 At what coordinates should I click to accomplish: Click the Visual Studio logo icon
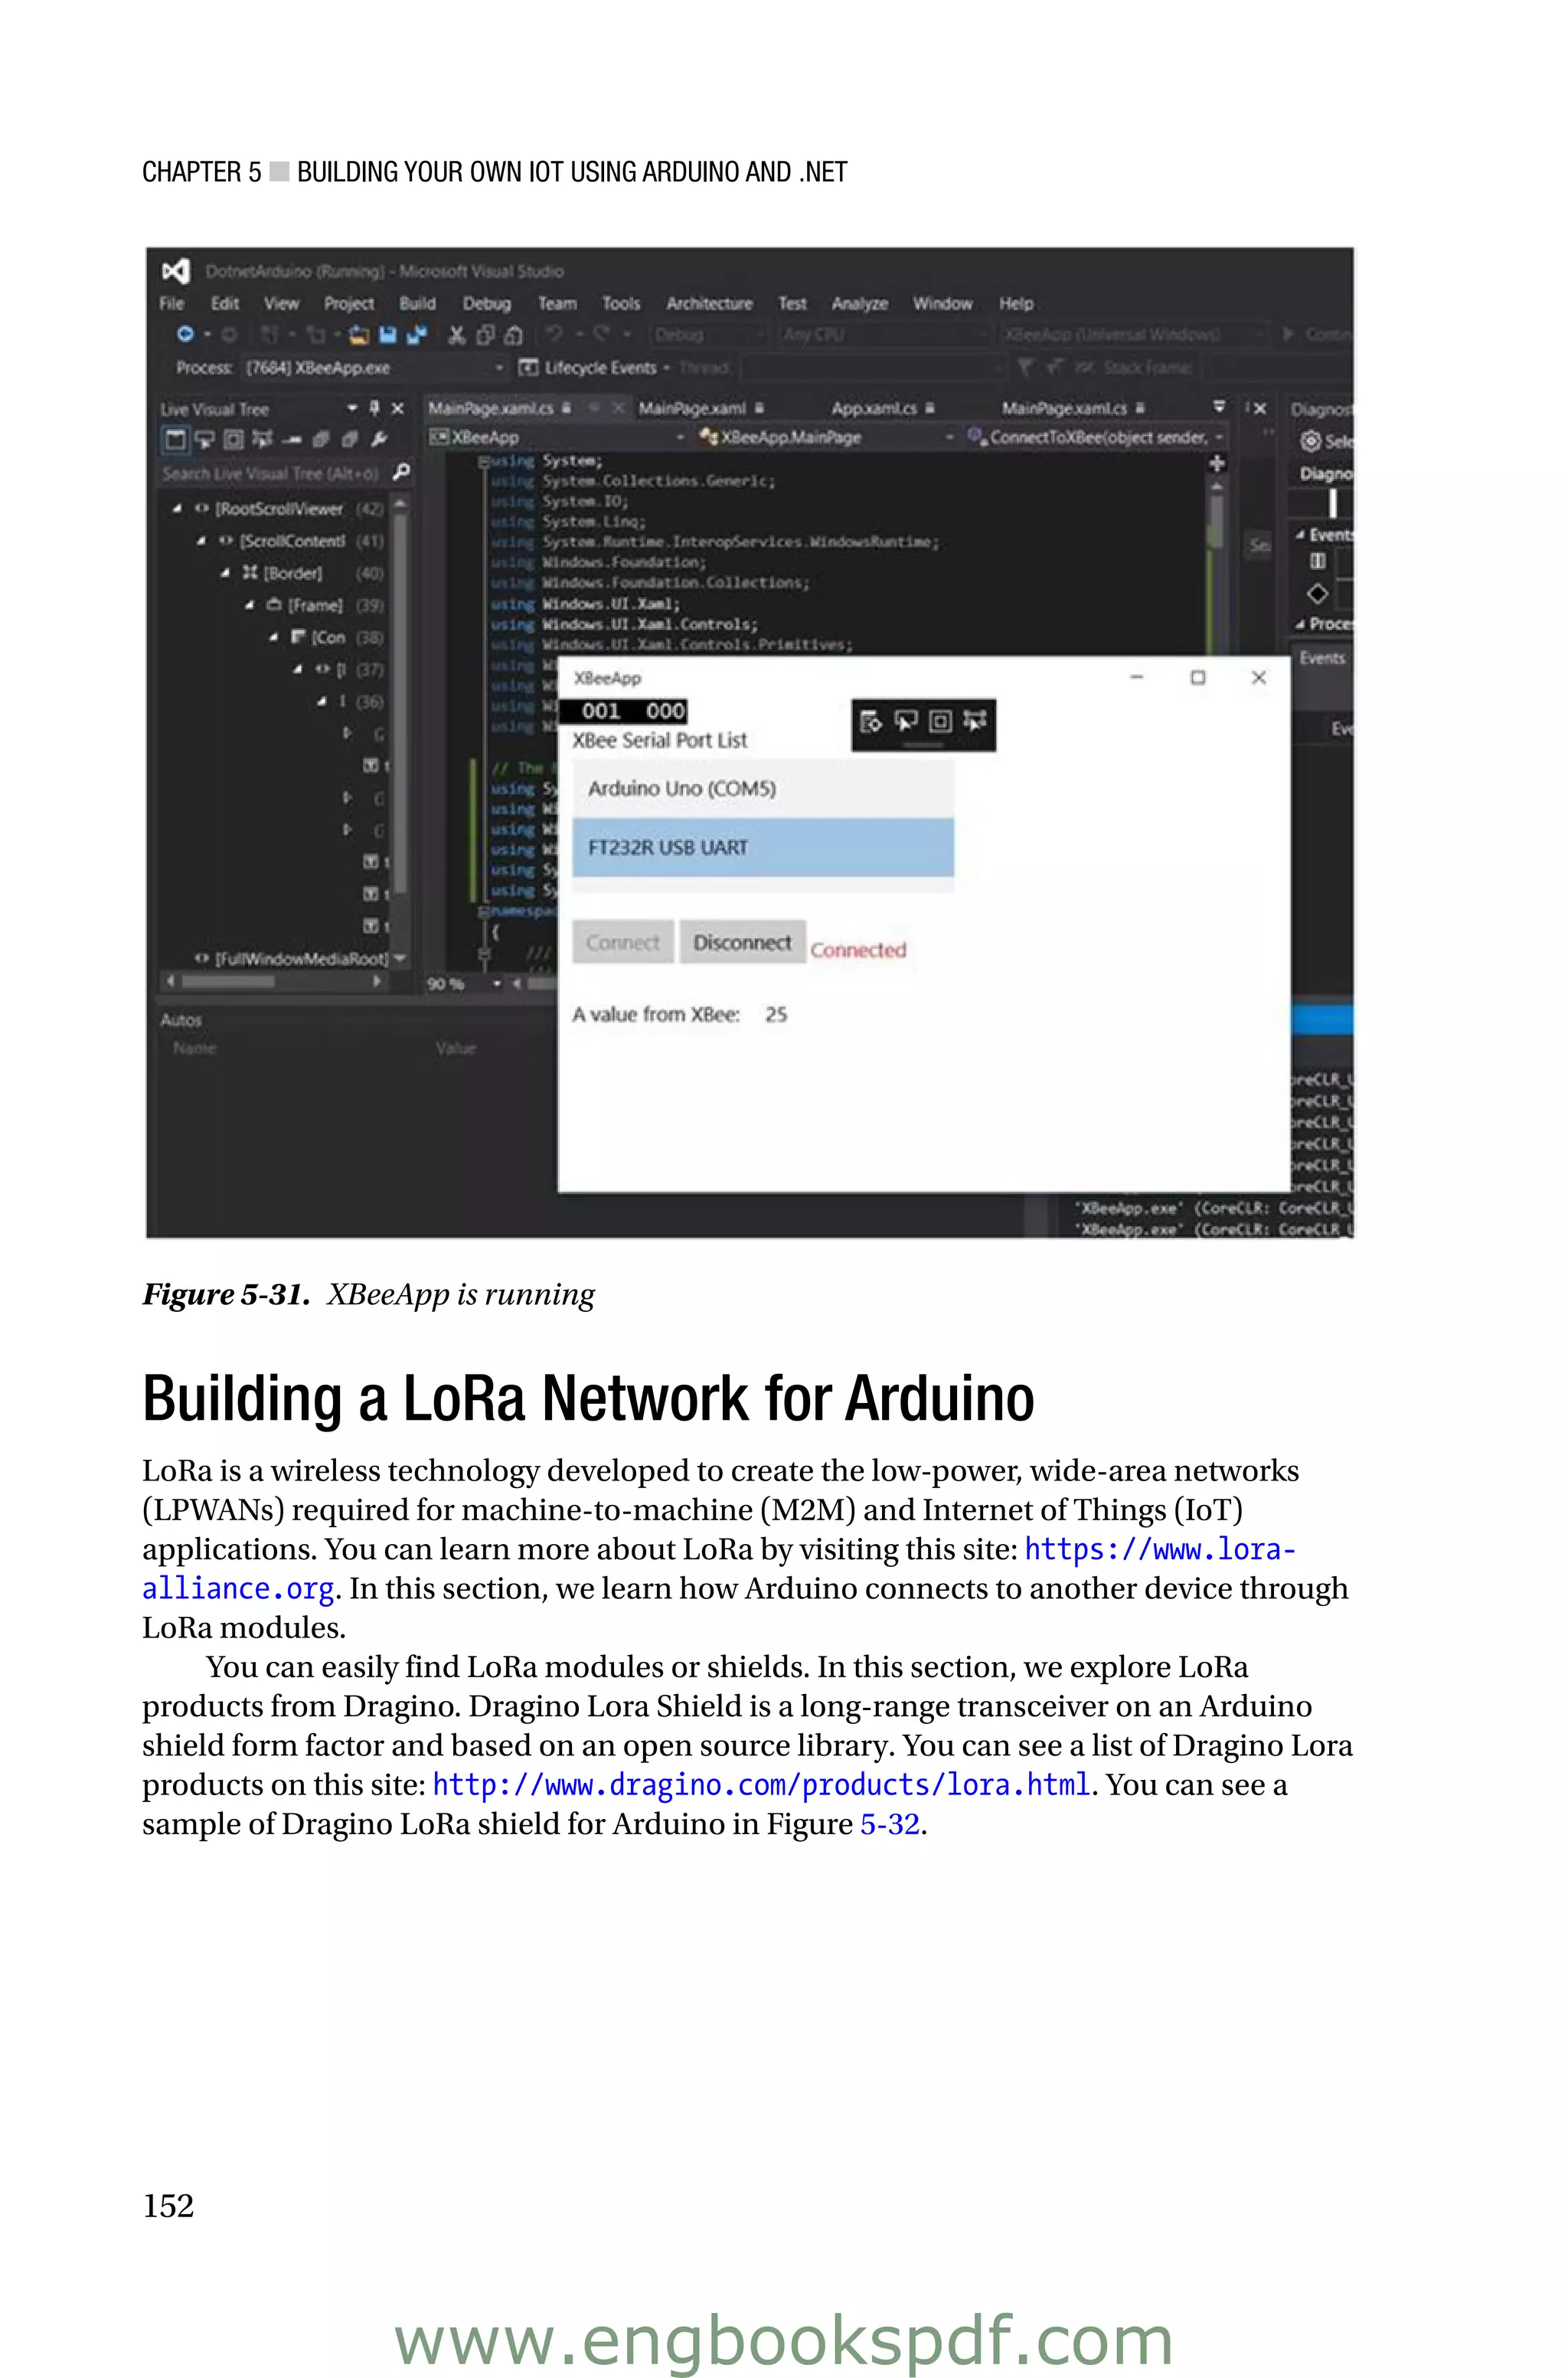[176, 271]
